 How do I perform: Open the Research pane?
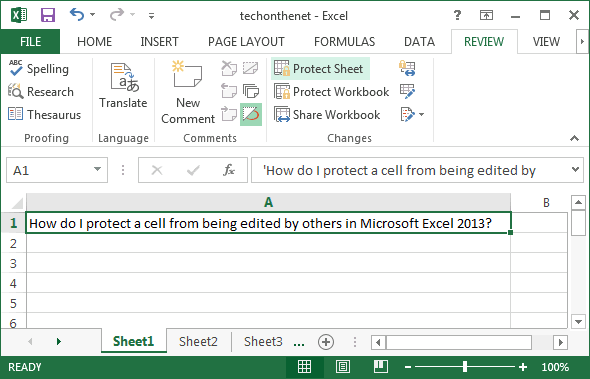coord(41,92)
